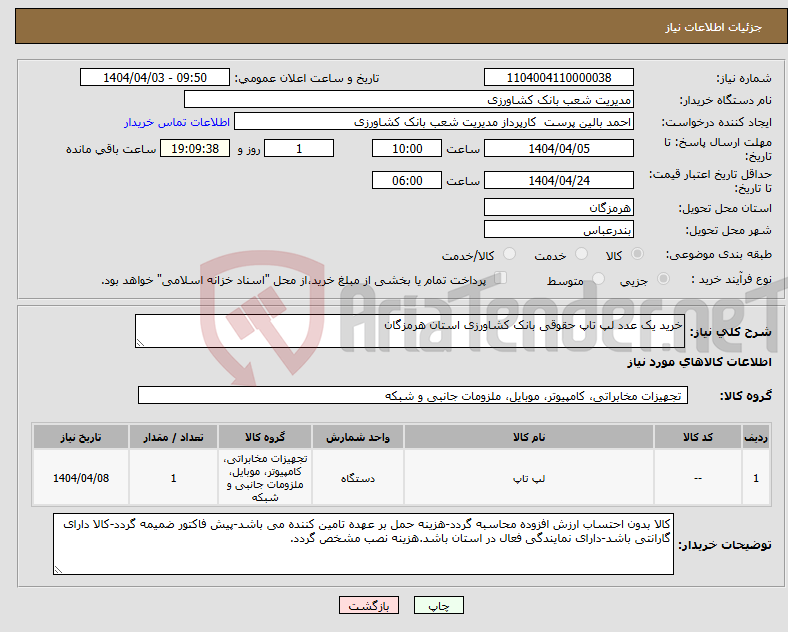The image size is (788, 632).
Task: Click the delivery city field بندرعباس
Action: tap(558, 230)
